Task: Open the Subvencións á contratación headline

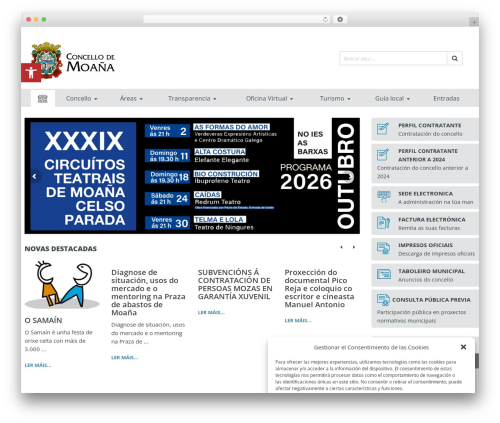Action: 235,284
